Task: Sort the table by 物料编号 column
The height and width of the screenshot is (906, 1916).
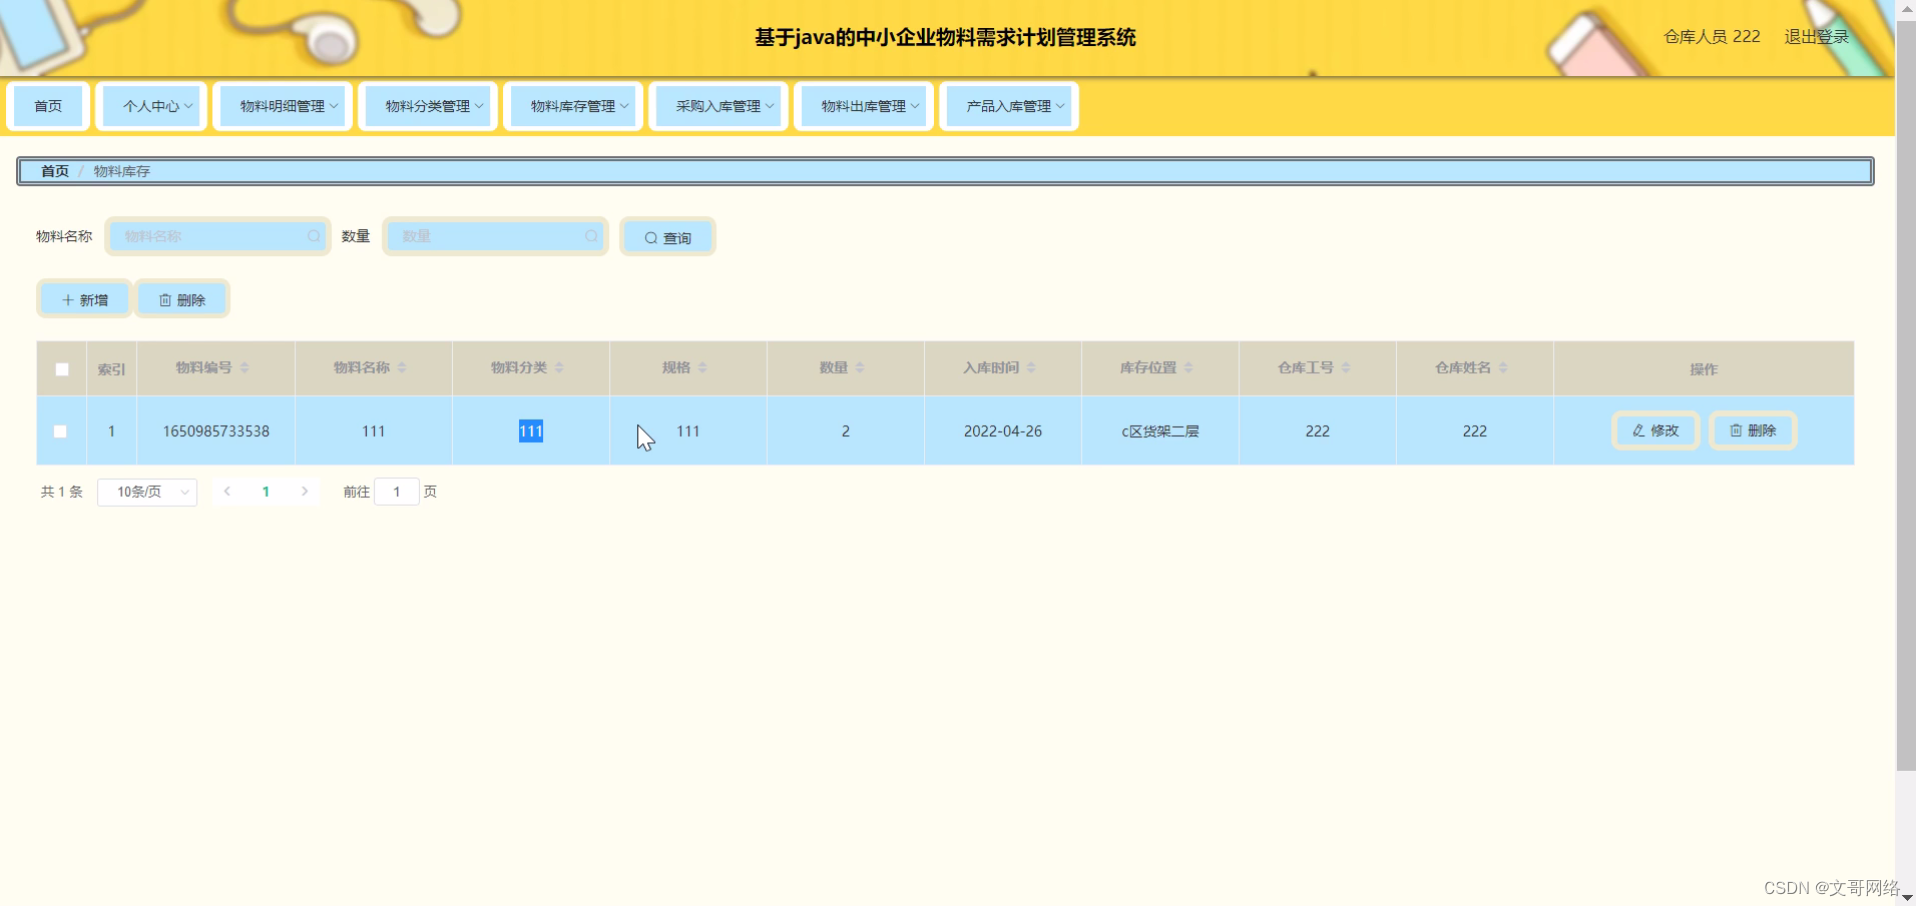Action: coord(244,367)
